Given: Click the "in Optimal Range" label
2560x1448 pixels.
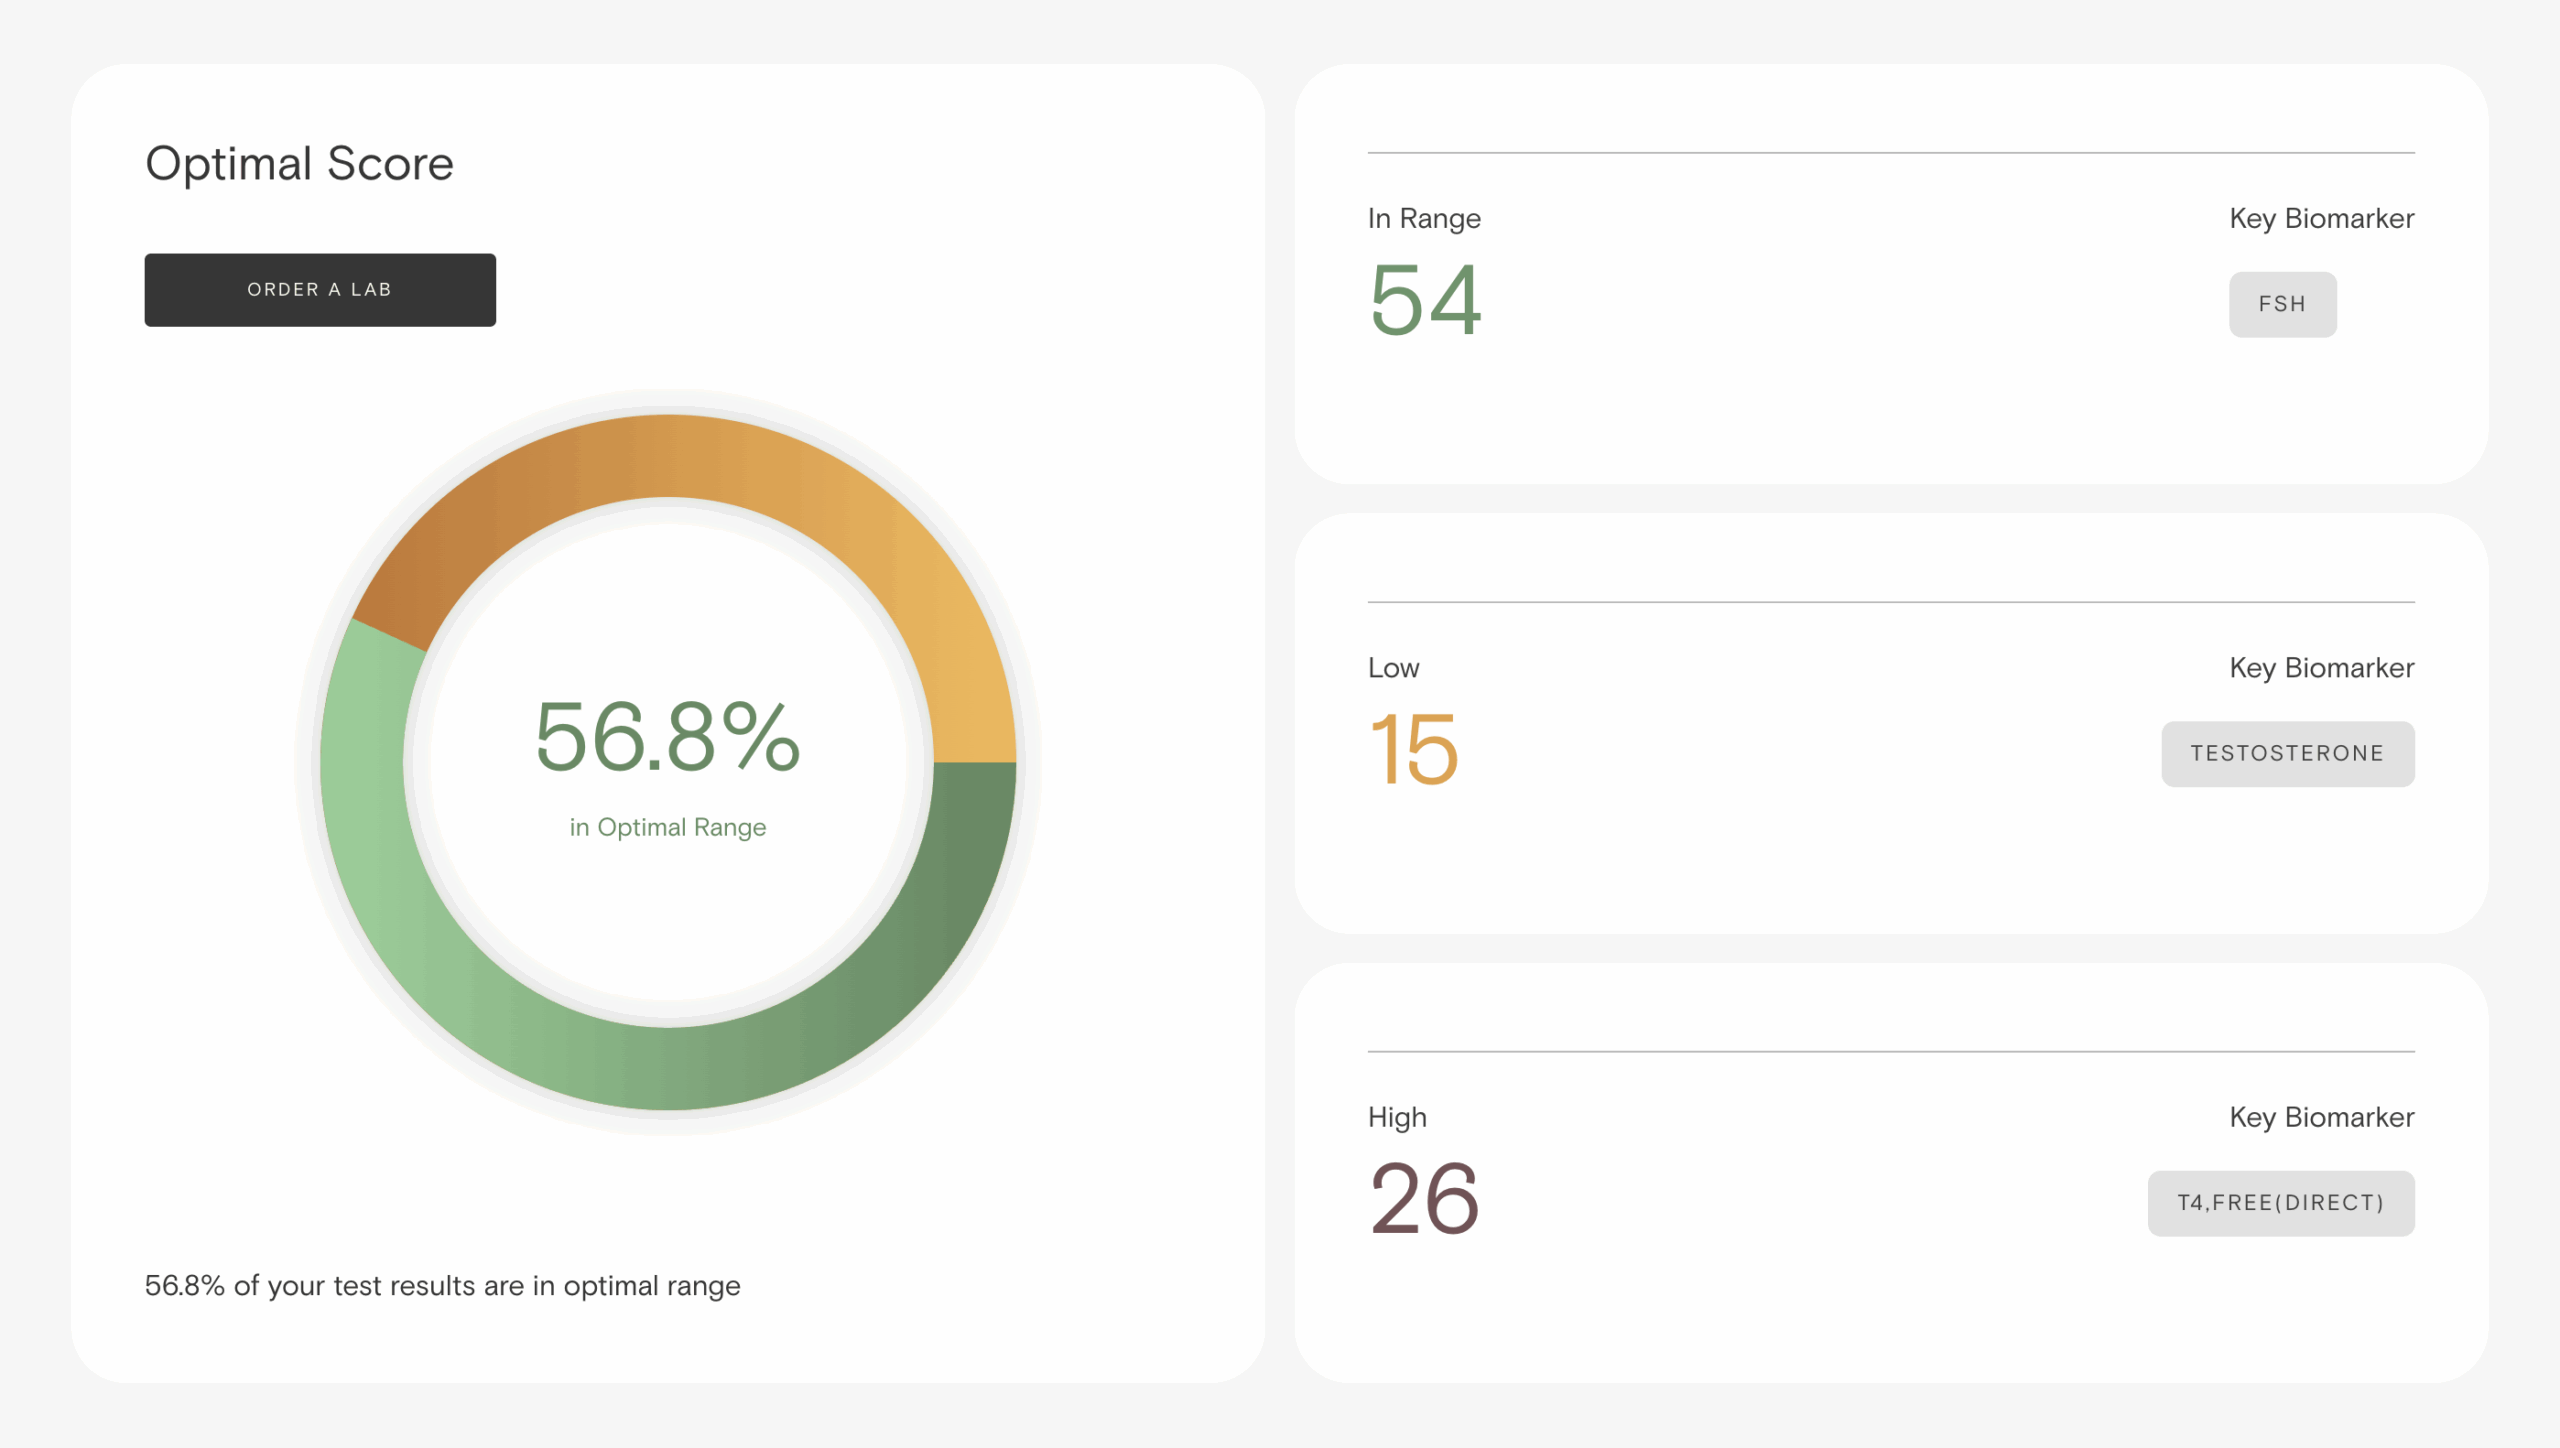Looking at the screenshot, I should pyautogui.click(x=667, y=827).
